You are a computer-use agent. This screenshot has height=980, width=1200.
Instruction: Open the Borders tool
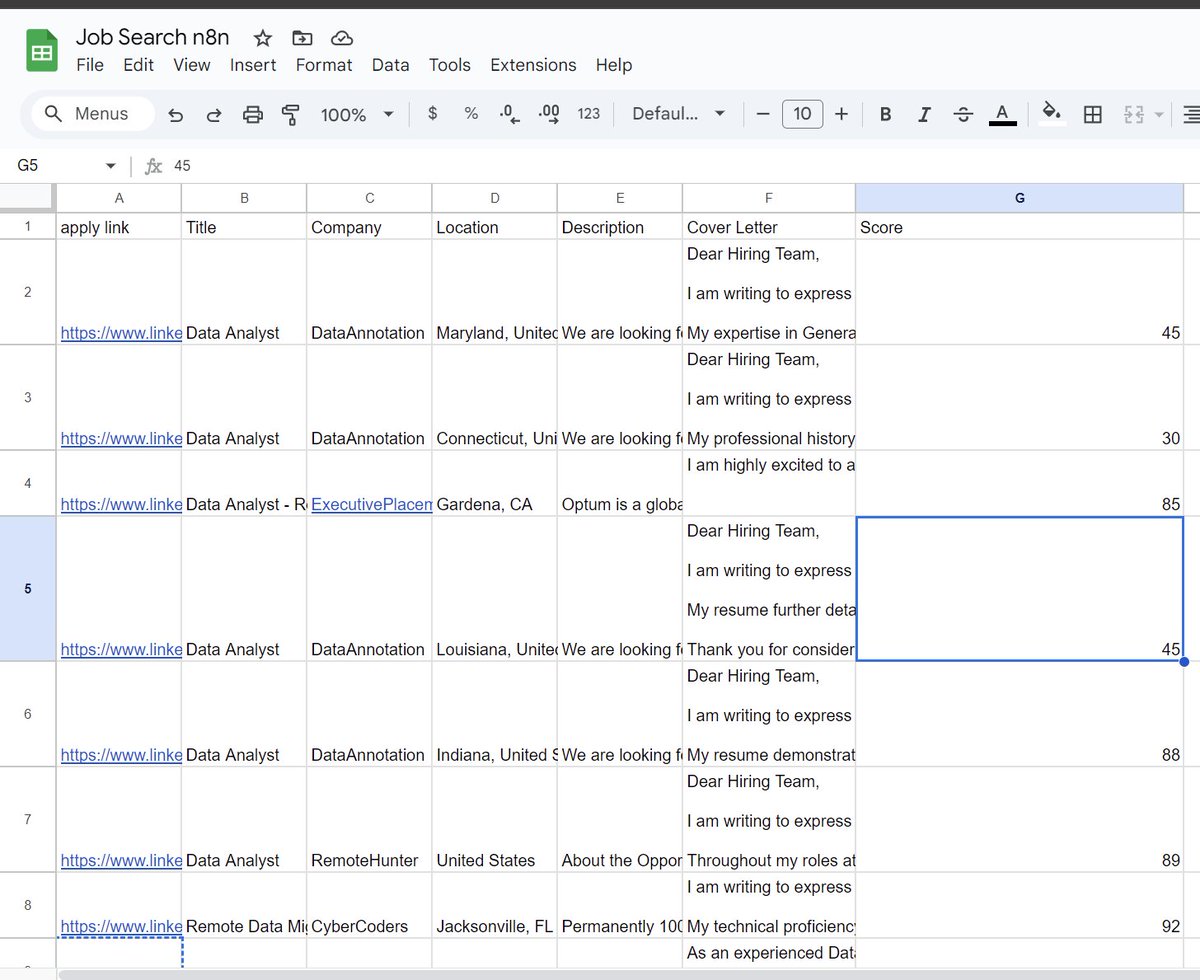tap(1093, 114)
